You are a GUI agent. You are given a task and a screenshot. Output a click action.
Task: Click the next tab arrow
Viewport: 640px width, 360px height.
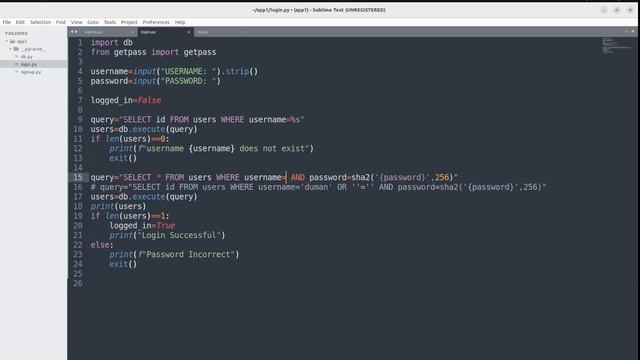click(76, 32)
